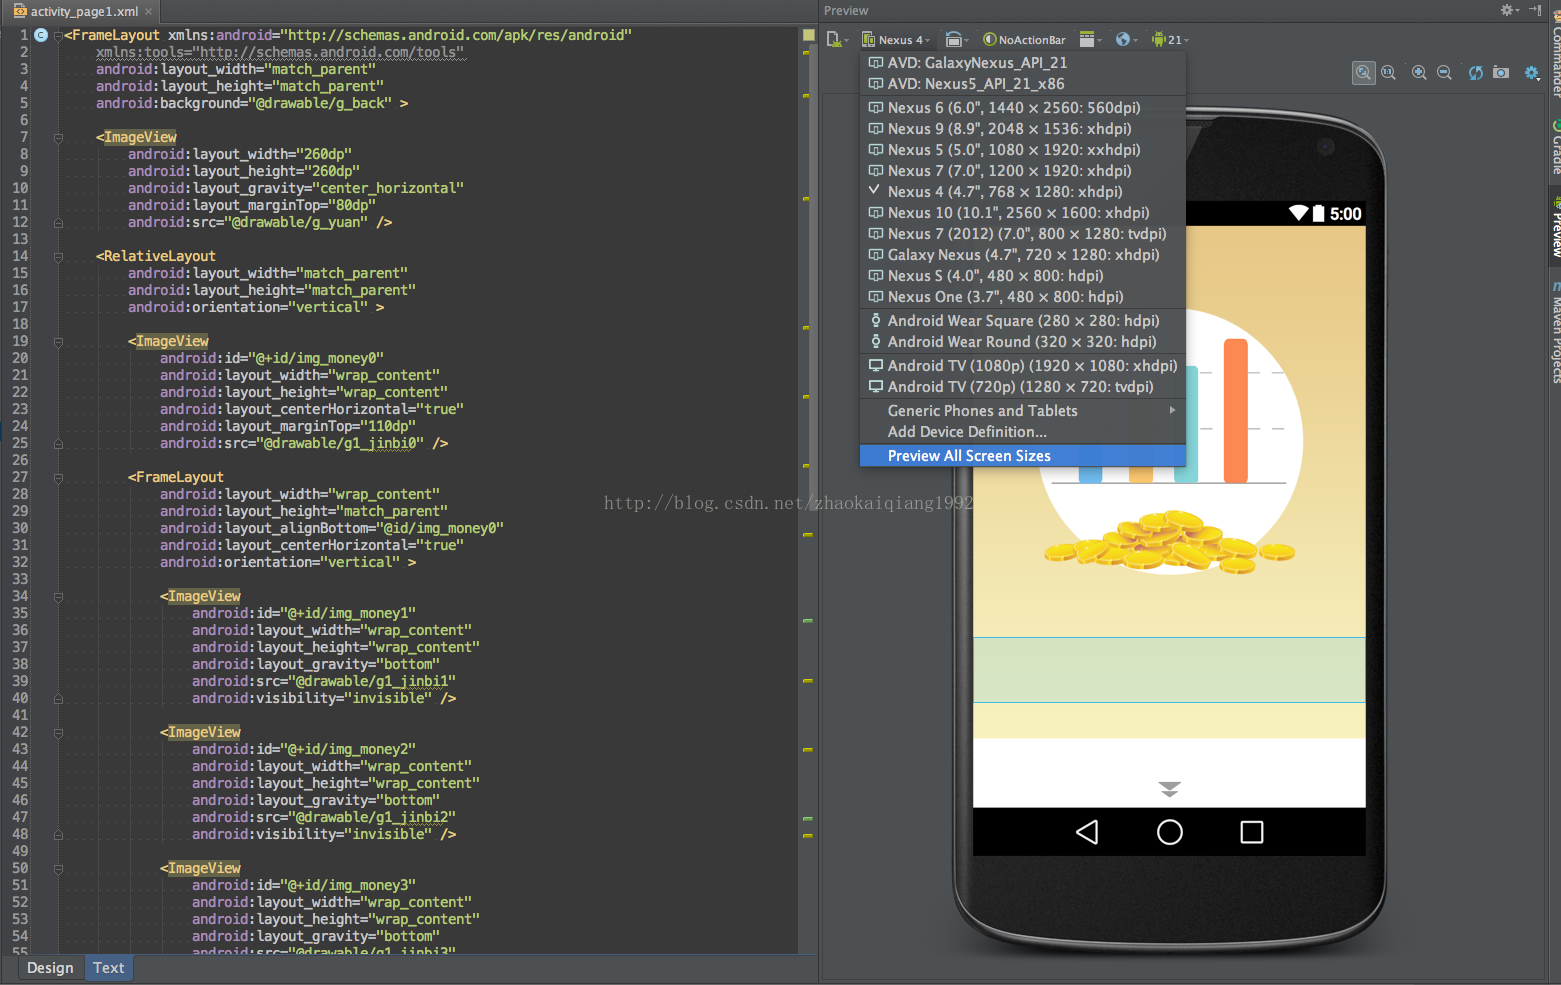Image resolution: width=1561 pixels, height=985 pixels.
Task: Select Android Wear Round device
Action: [x=1022, y=342]
